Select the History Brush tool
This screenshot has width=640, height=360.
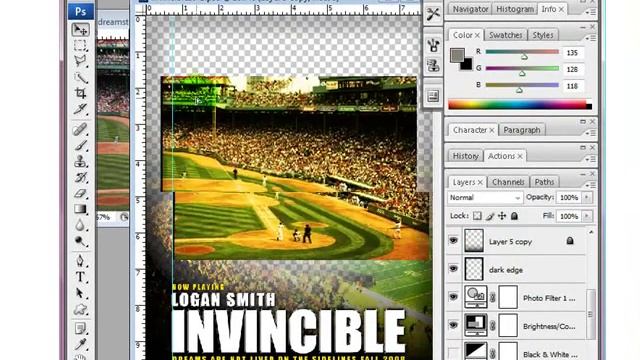coord(80,177)
